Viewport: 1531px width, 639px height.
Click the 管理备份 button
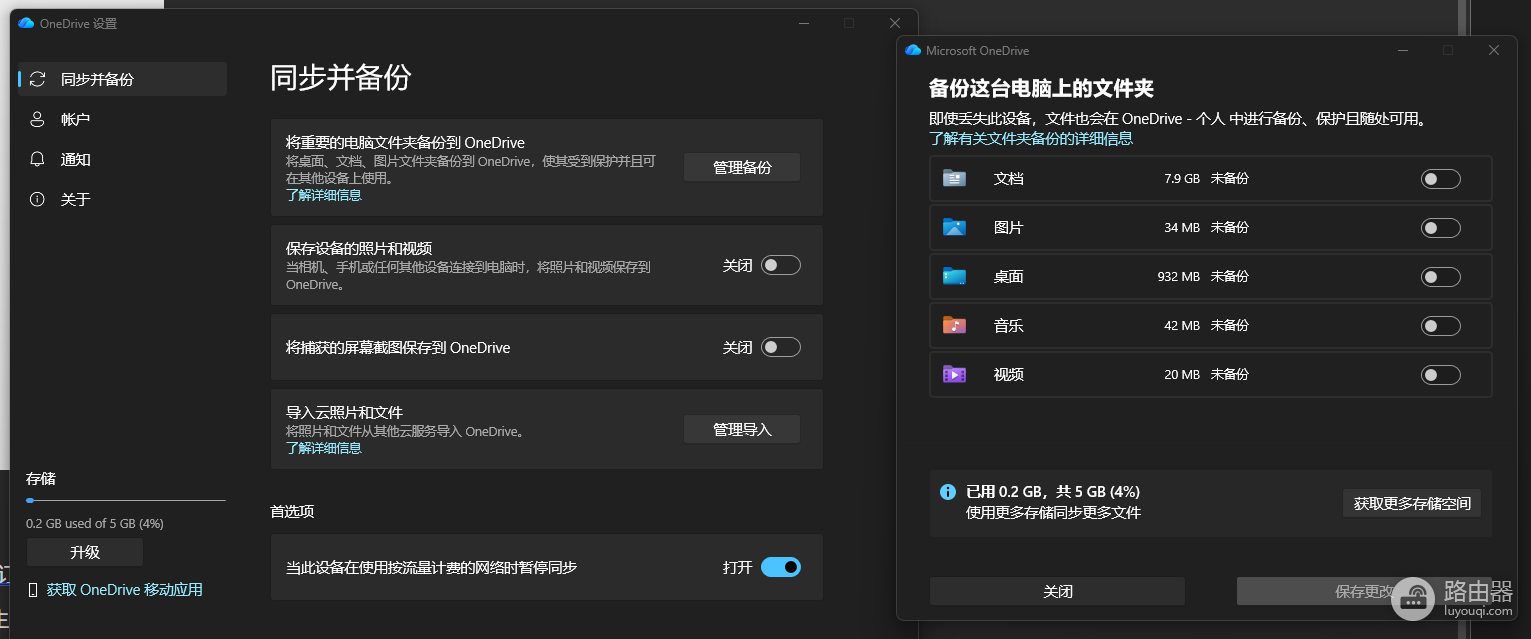coord(742,167)
